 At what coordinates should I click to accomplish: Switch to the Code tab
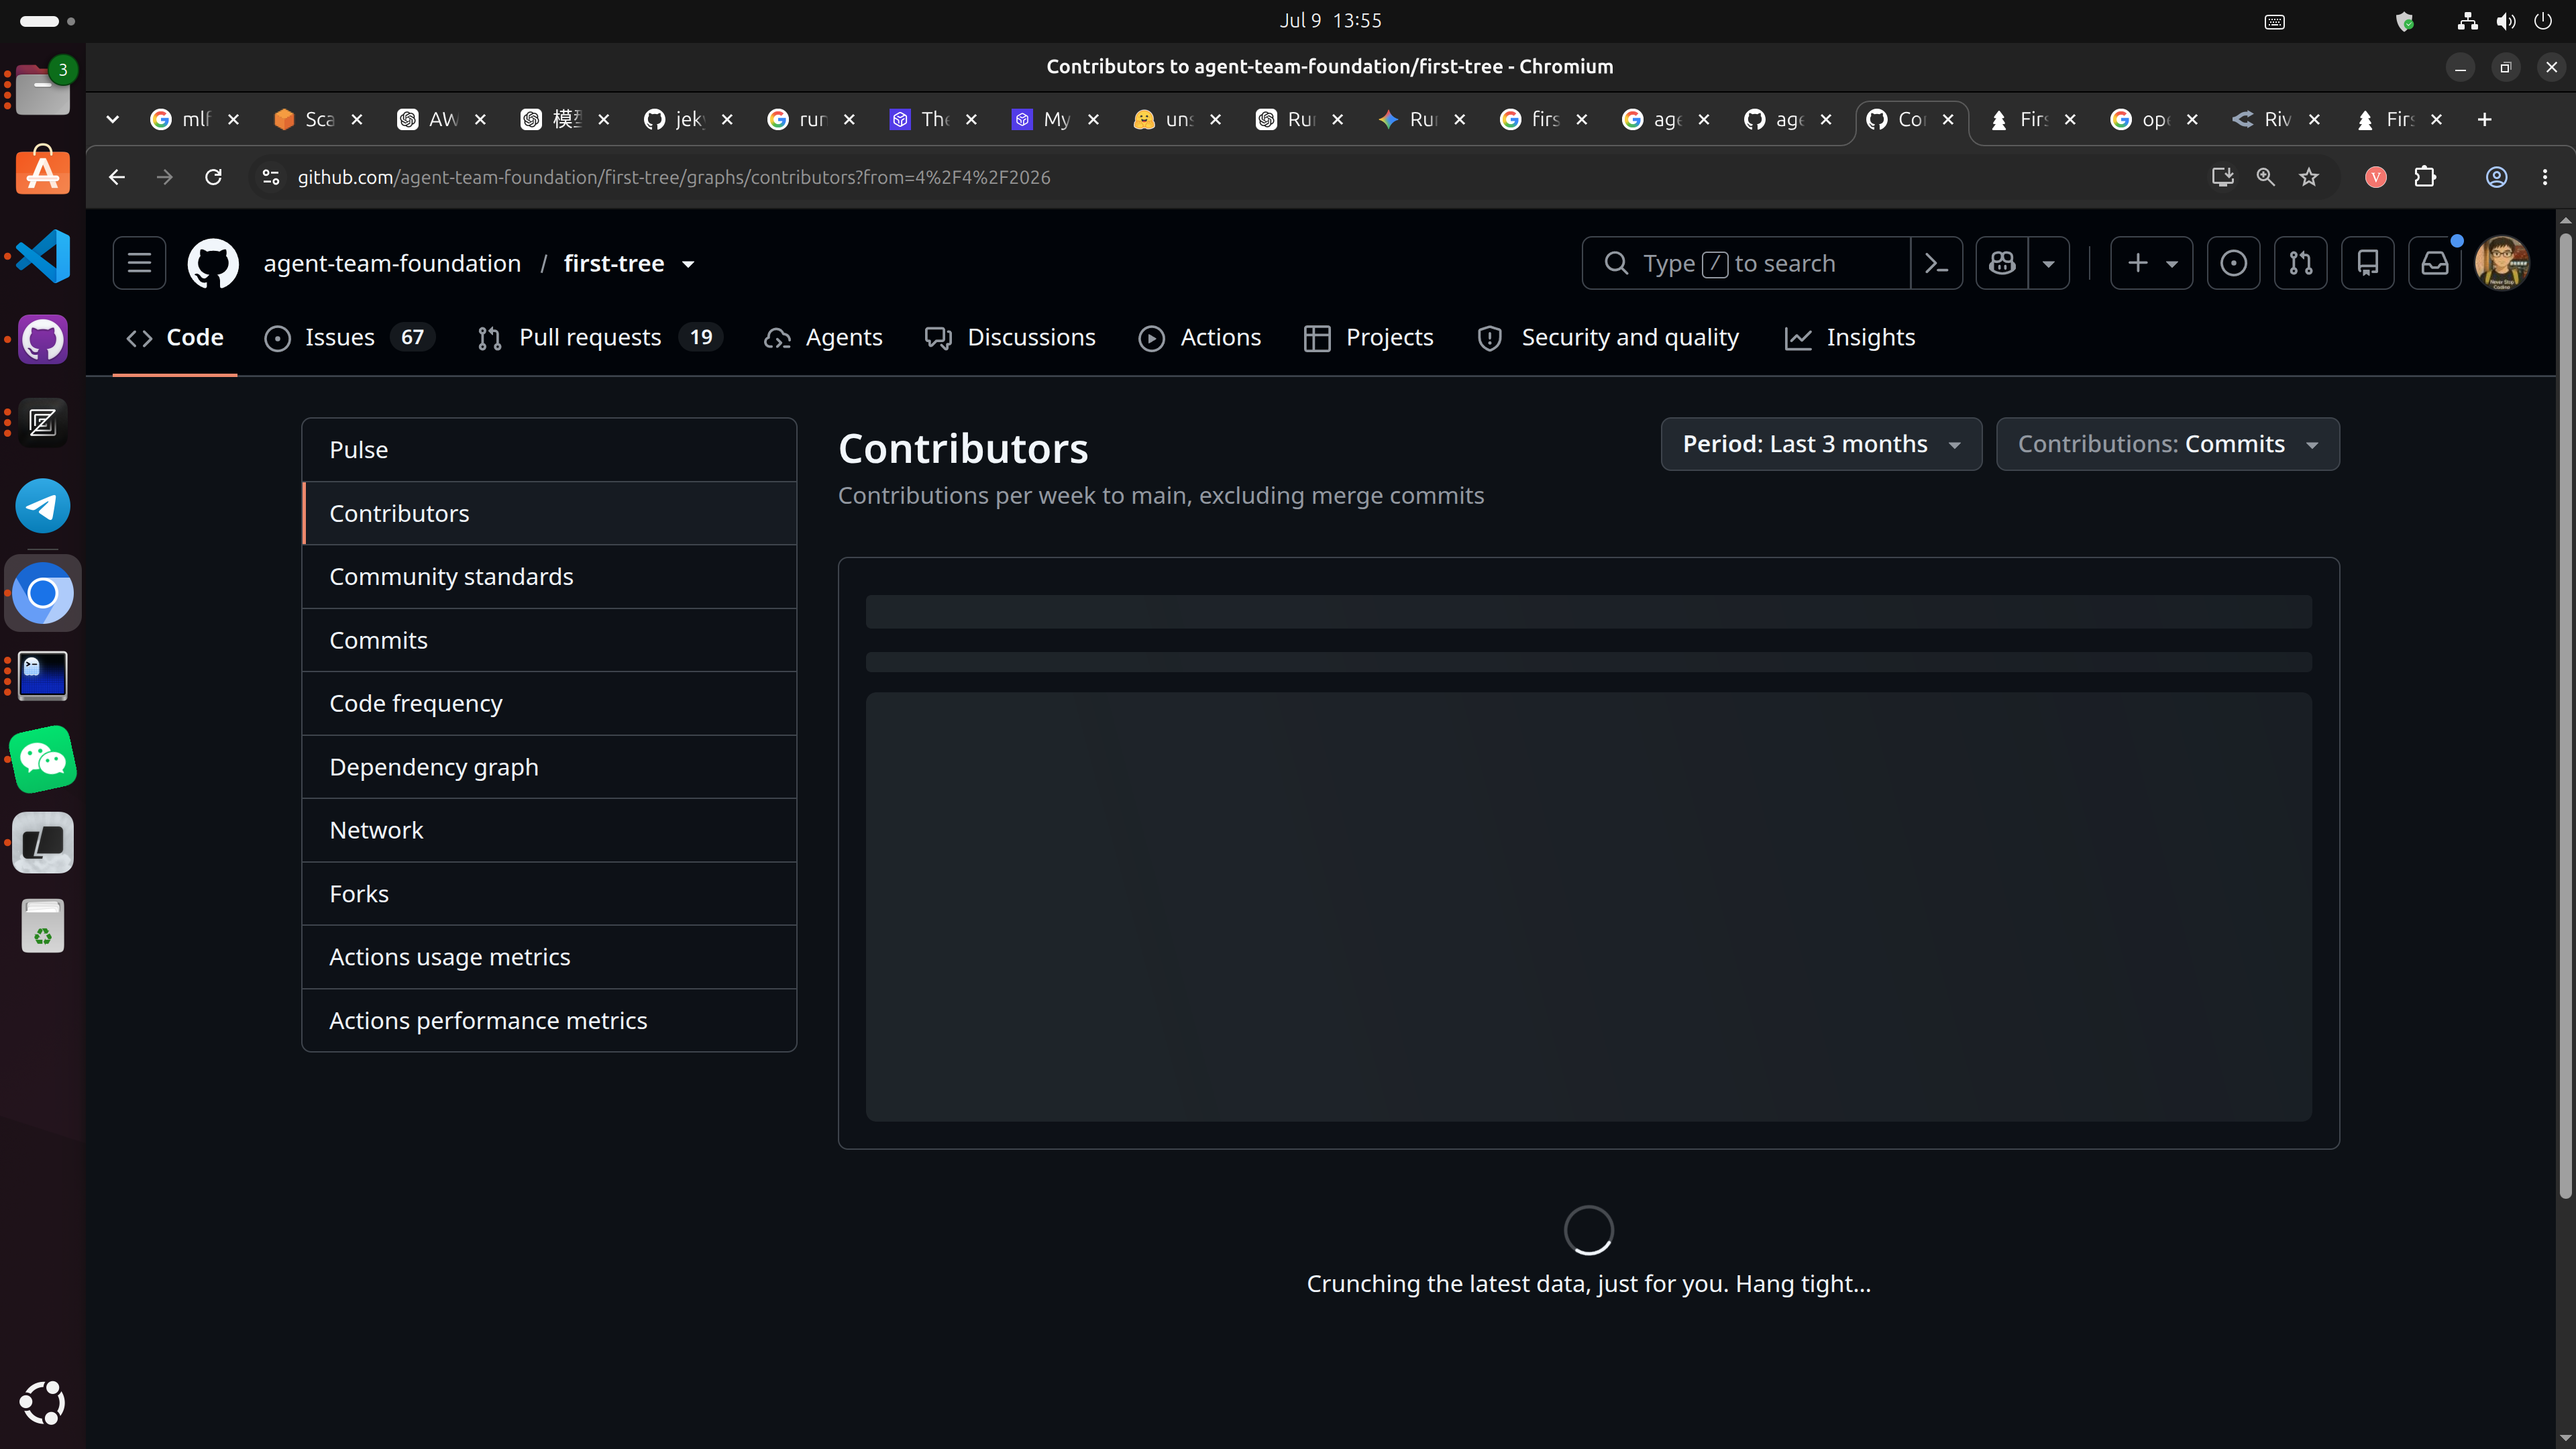(175, 337)
